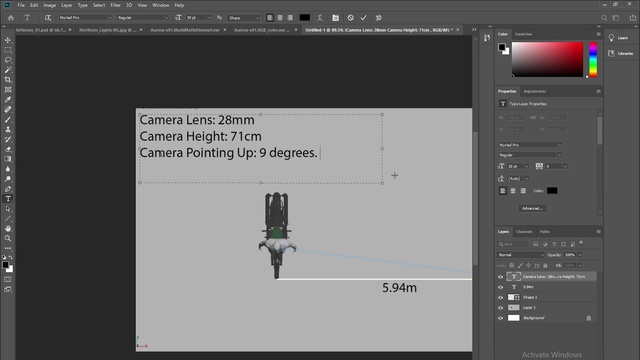Select the Crop tool
This screenshot has width=640, height=360.
[x=8, y=80]
